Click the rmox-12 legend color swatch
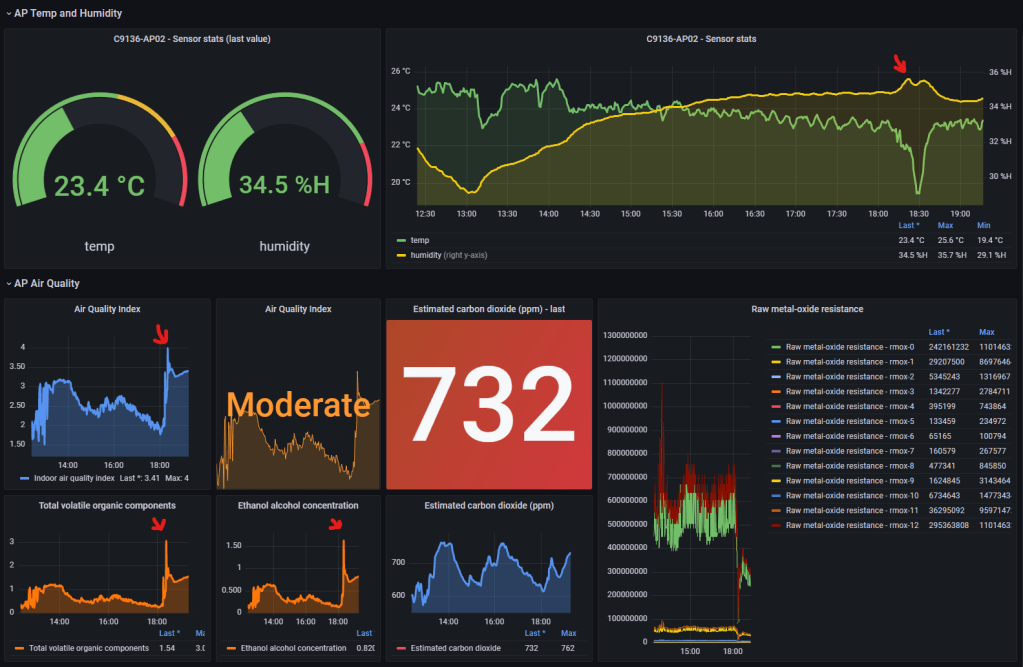This screenshot has width=1023, height=667. 776,525
